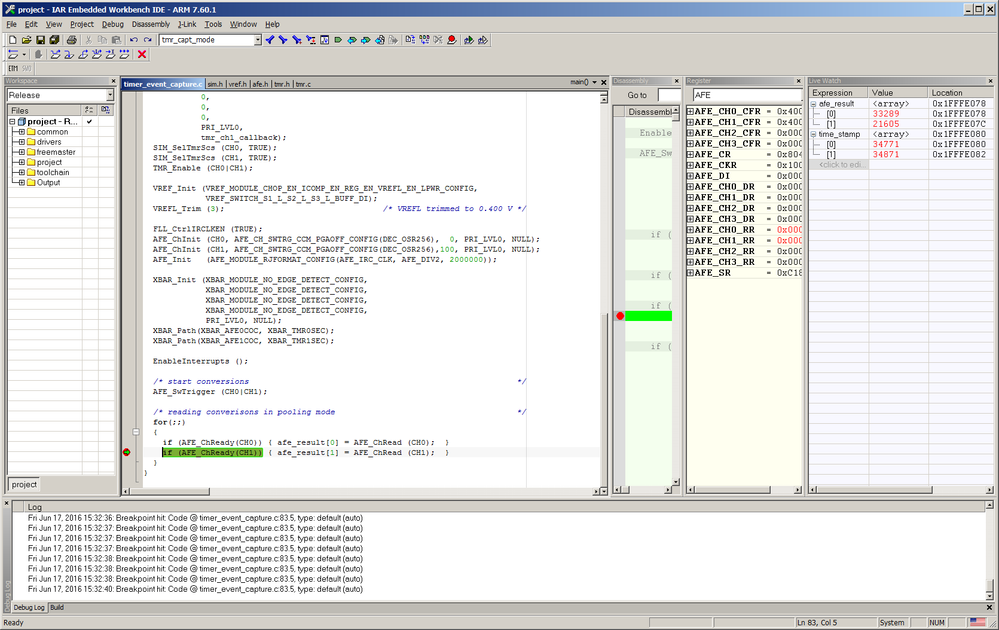Image resolution: width=999 pixels, height=630 pixels.
Task: Close the Live Watch panel
Action: tap(990, 80)
